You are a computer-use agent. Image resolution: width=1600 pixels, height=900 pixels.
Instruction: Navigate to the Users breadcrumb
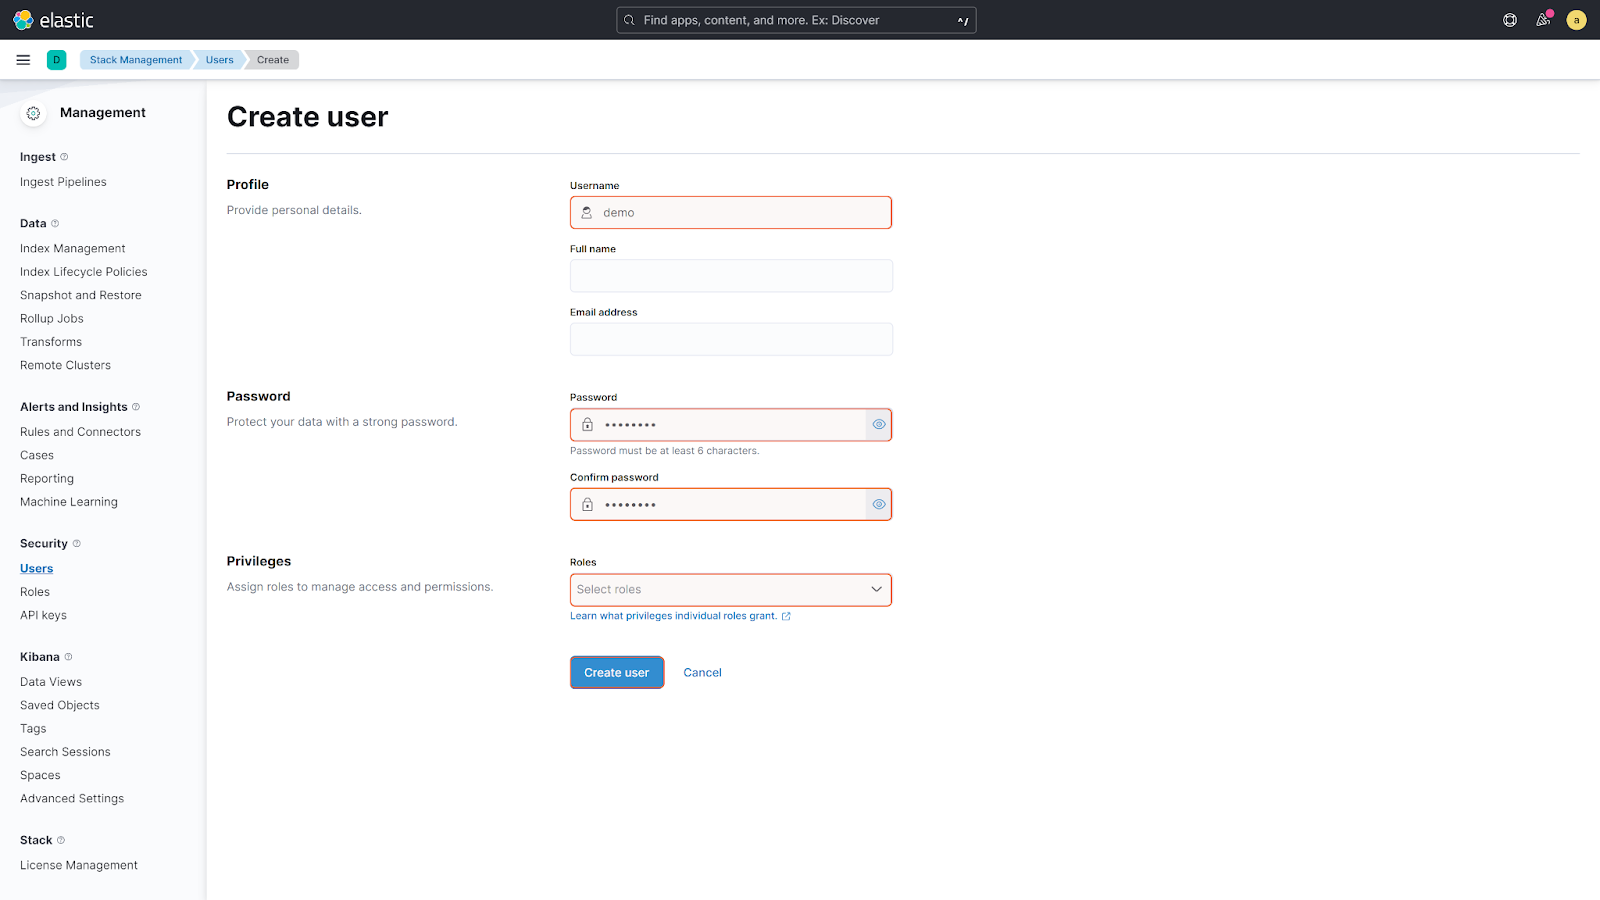(x=219, y=60)
